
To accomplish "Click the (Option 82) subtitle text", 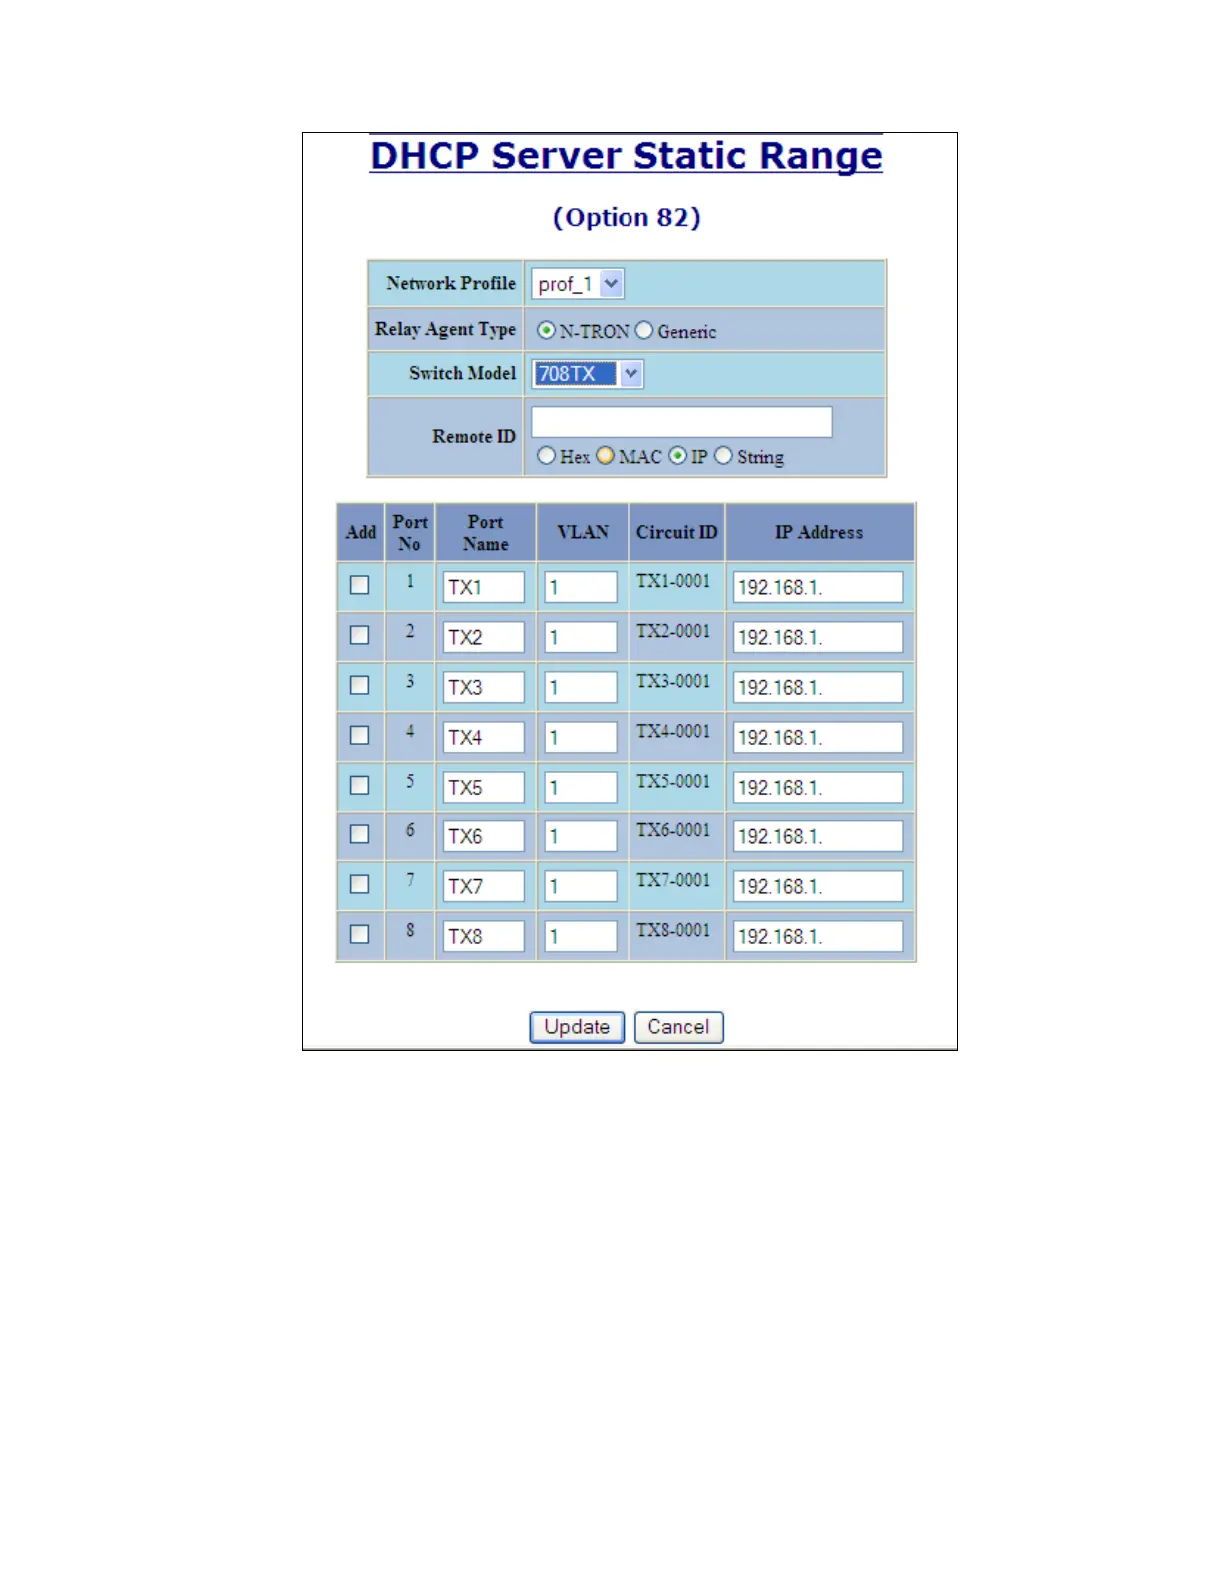I will [x=627, y=218].
